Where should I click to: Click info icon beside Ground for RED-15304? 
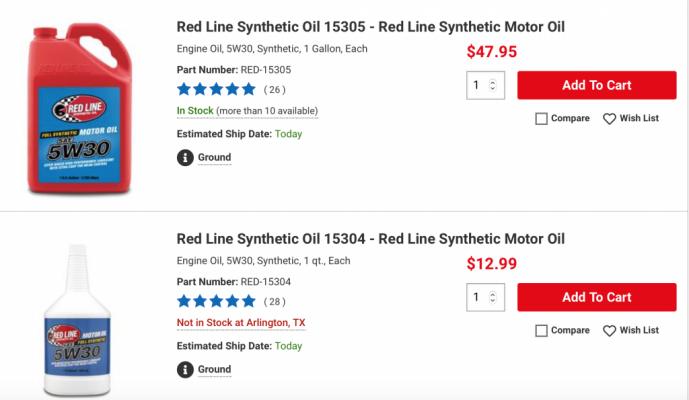[x=185, y=370]
